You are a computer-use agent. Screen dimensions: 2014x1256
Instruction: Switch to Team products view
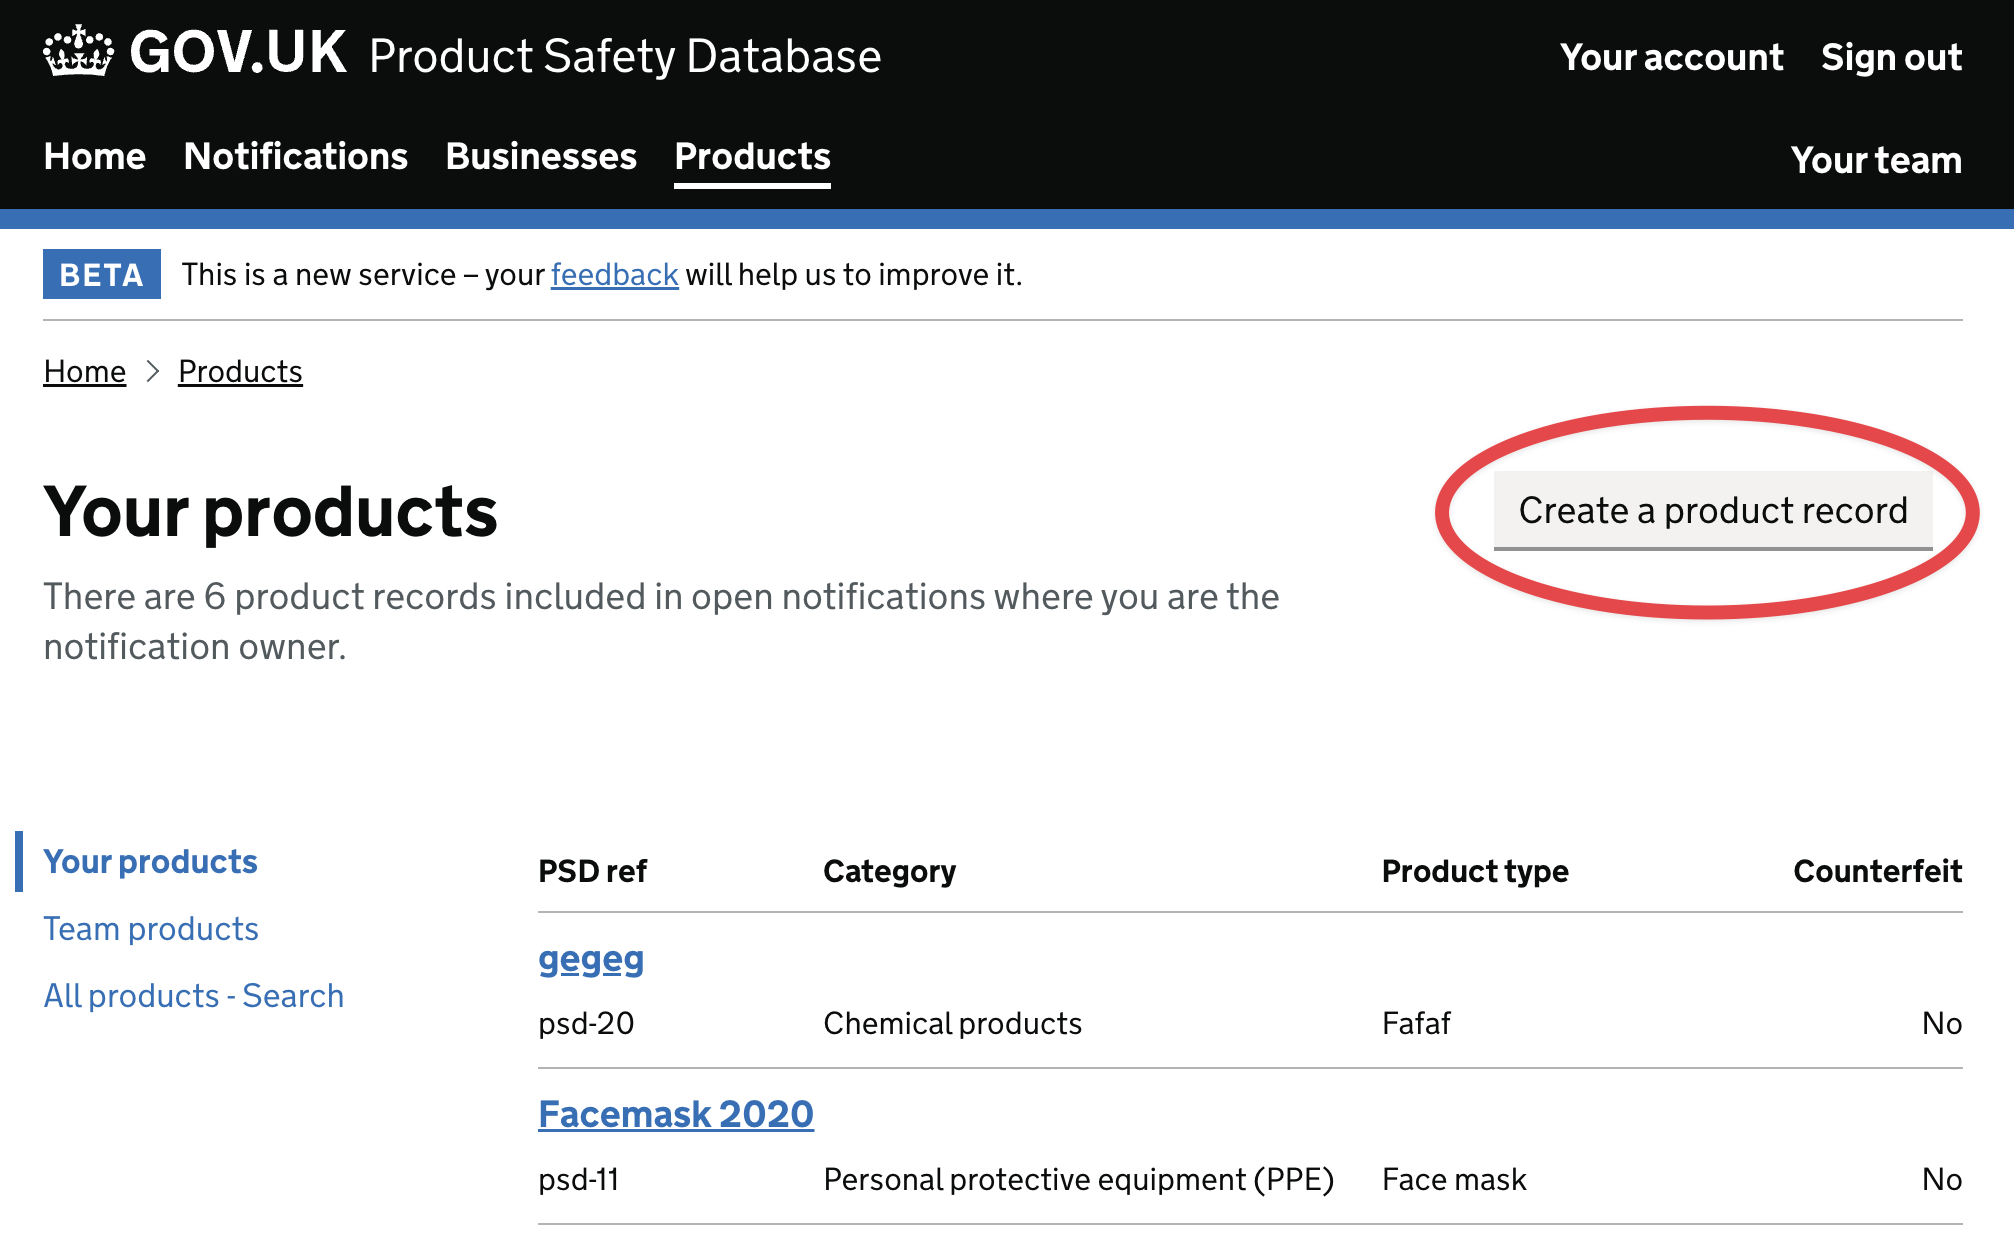[150, 928]
